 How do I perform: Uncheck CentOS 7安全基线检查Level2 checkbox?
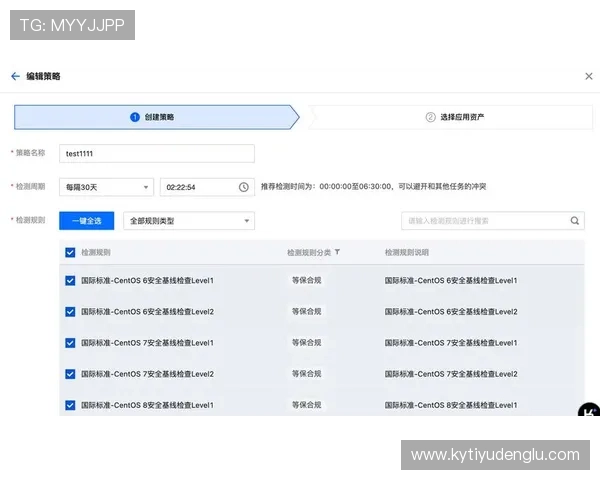click(70, 374)
